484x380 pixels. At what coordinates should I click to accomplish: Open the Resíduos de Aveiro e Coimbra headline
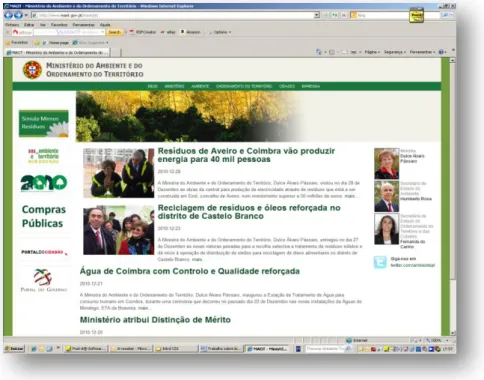pyautogui.click(x=246, y=155)
